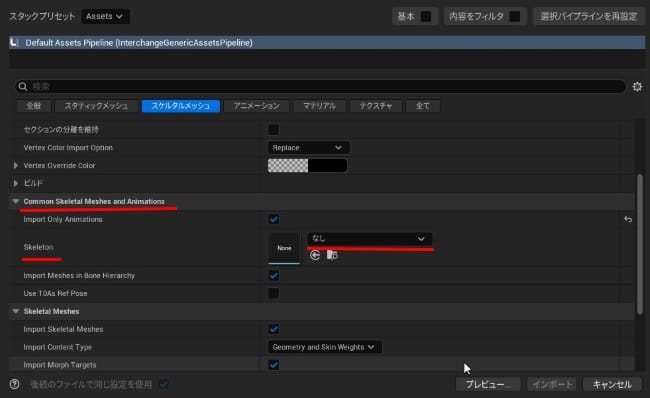Click the キャンセル button
Screen dimensions: 650x398
click(612, 384)
